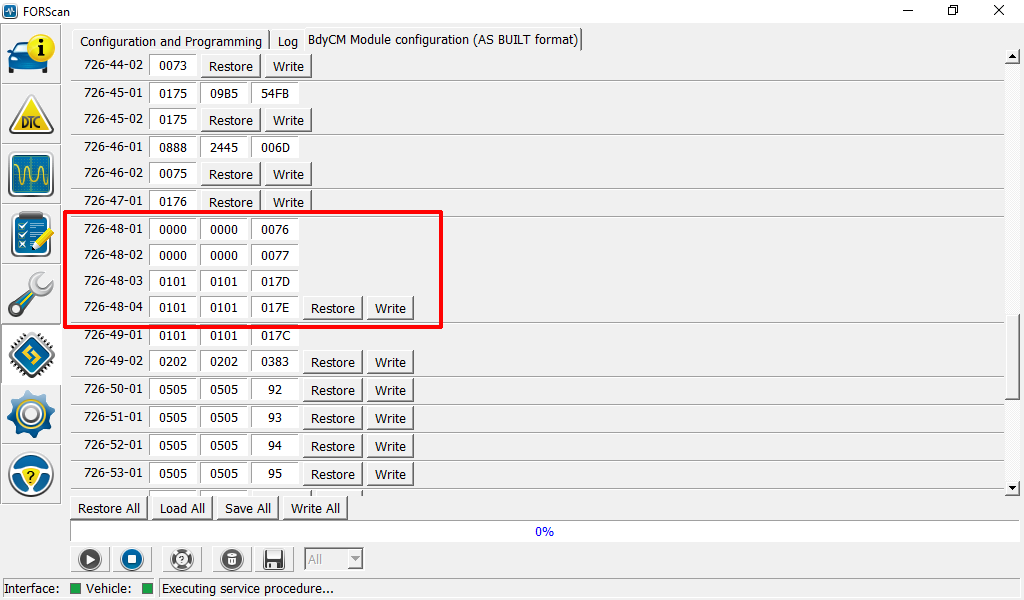1024x600 pixels.
Task: Click the floppy disk save icon
Action: (274, 560)
